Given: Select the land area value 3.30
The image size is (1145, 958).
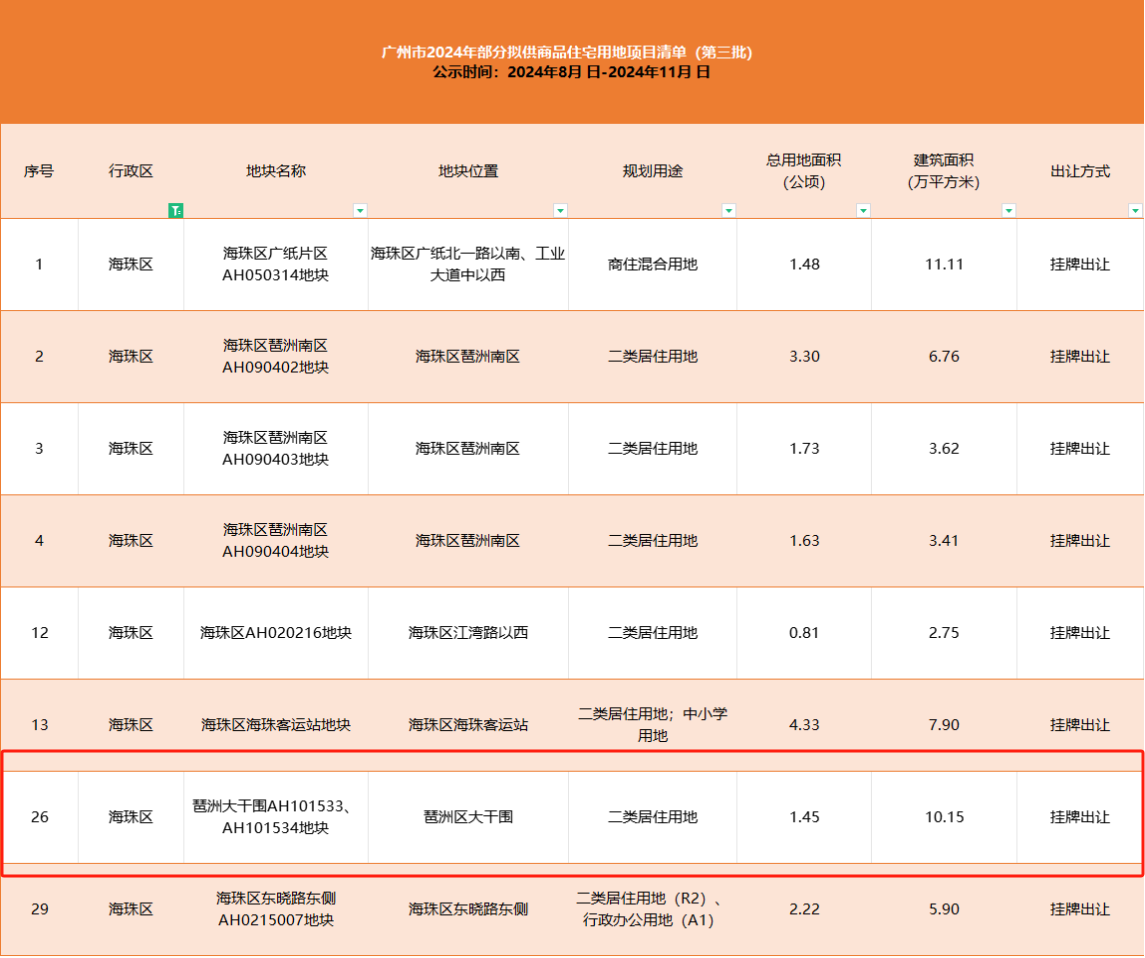Looking at the screenshot, I should point(804,356).
